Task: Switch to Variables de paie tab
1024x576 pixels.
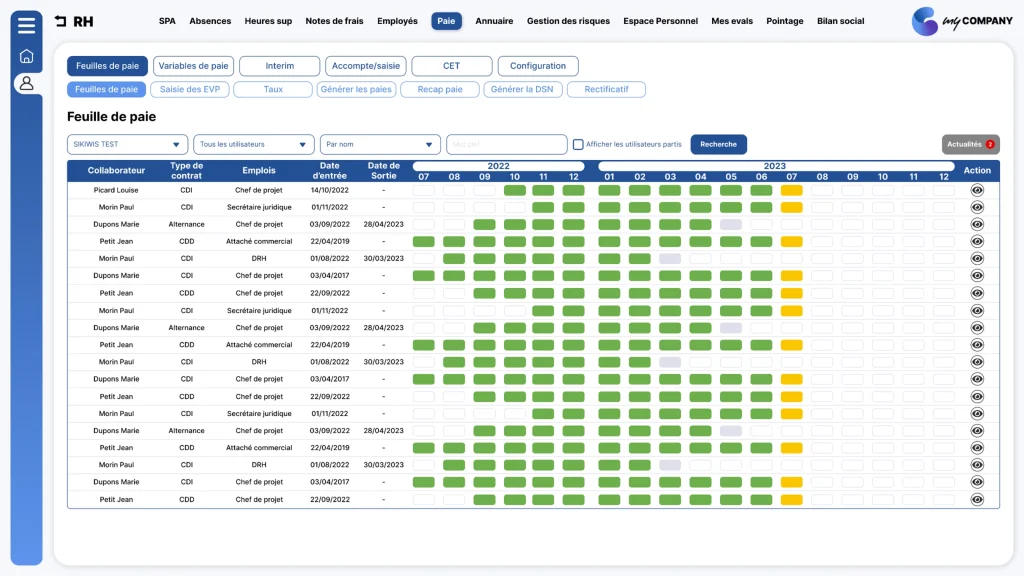Action: [x=193, y=66]
